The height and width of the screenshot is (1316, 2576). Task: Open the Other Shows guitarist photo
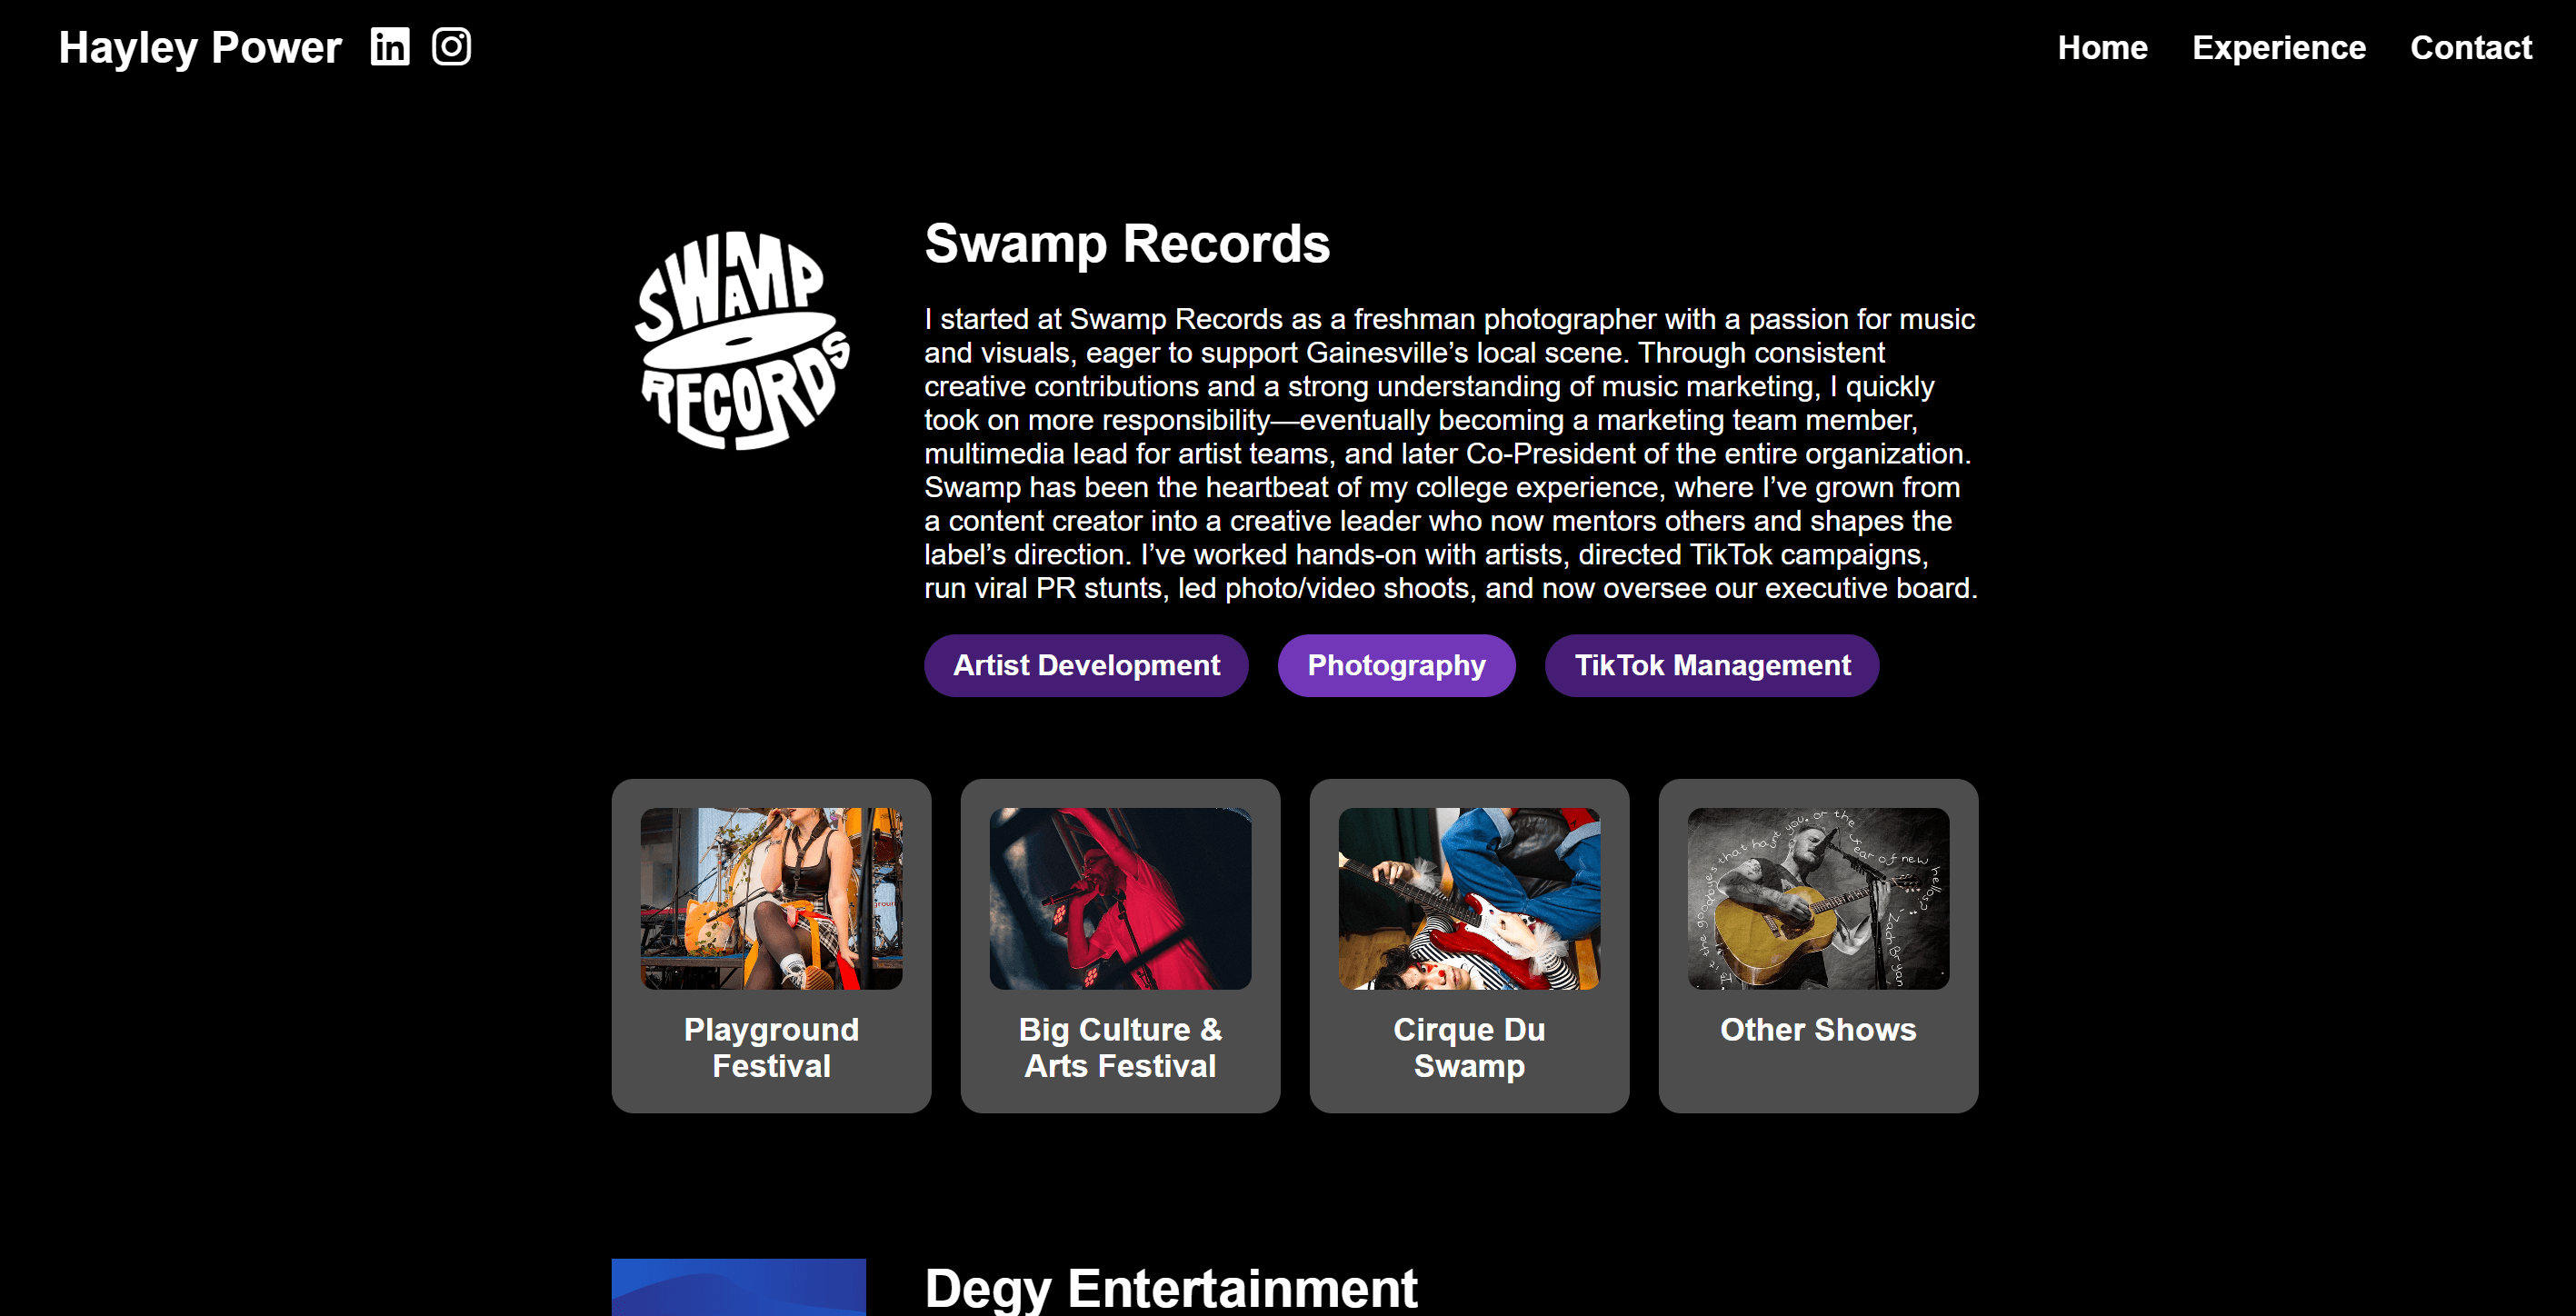(1818, 898)
